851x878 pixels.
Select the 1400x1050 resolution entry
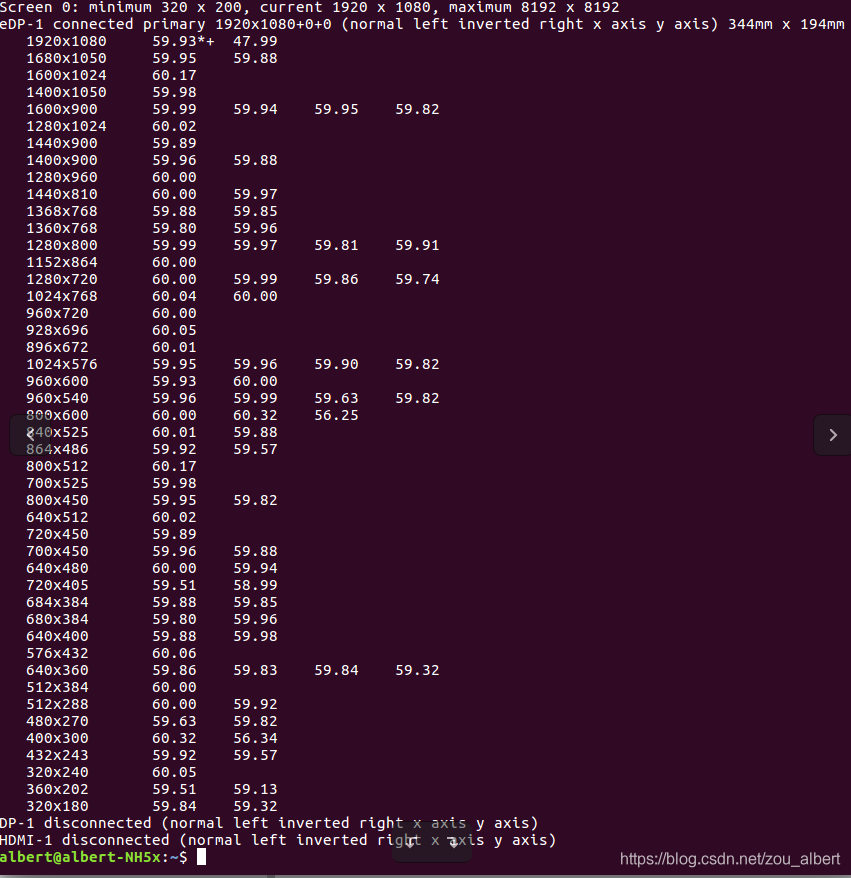[66, 92]
